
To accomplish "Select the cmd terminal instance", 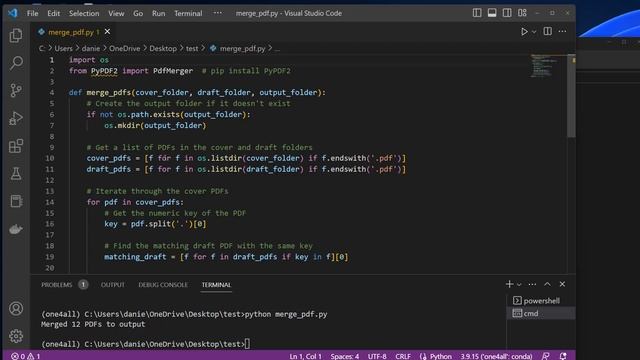I will point(541,313).
